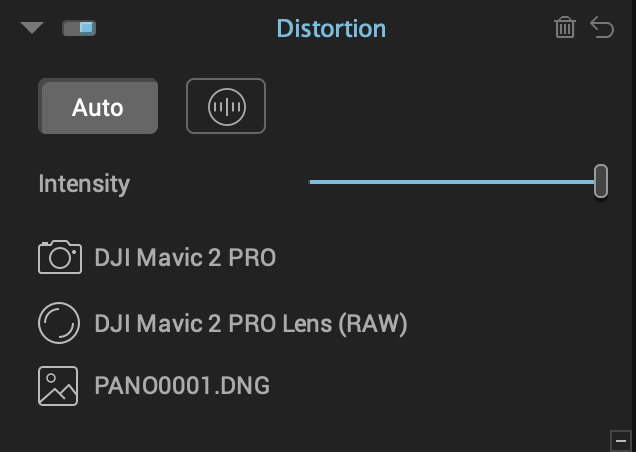Collapse the Distortion panel with the triangle
The image size is (636, 452).
32,28
